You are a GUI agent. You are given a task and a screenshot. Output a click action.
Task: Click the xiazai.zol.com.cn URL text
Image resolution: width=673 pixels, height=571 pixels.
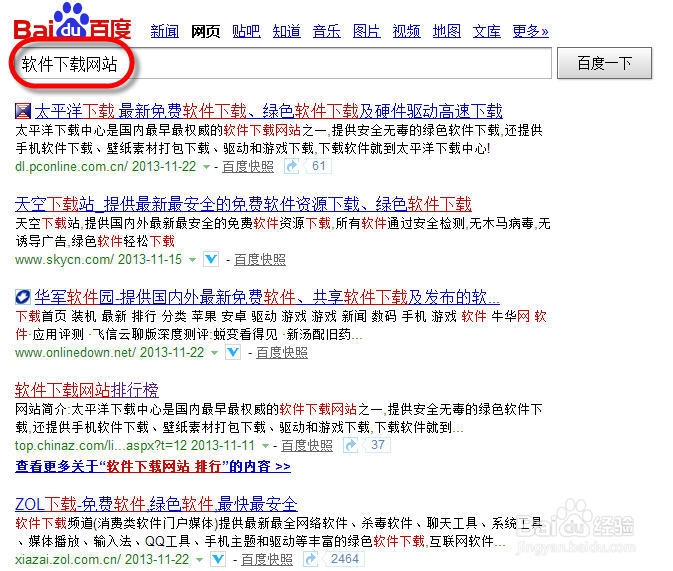(x=68, y=559)
